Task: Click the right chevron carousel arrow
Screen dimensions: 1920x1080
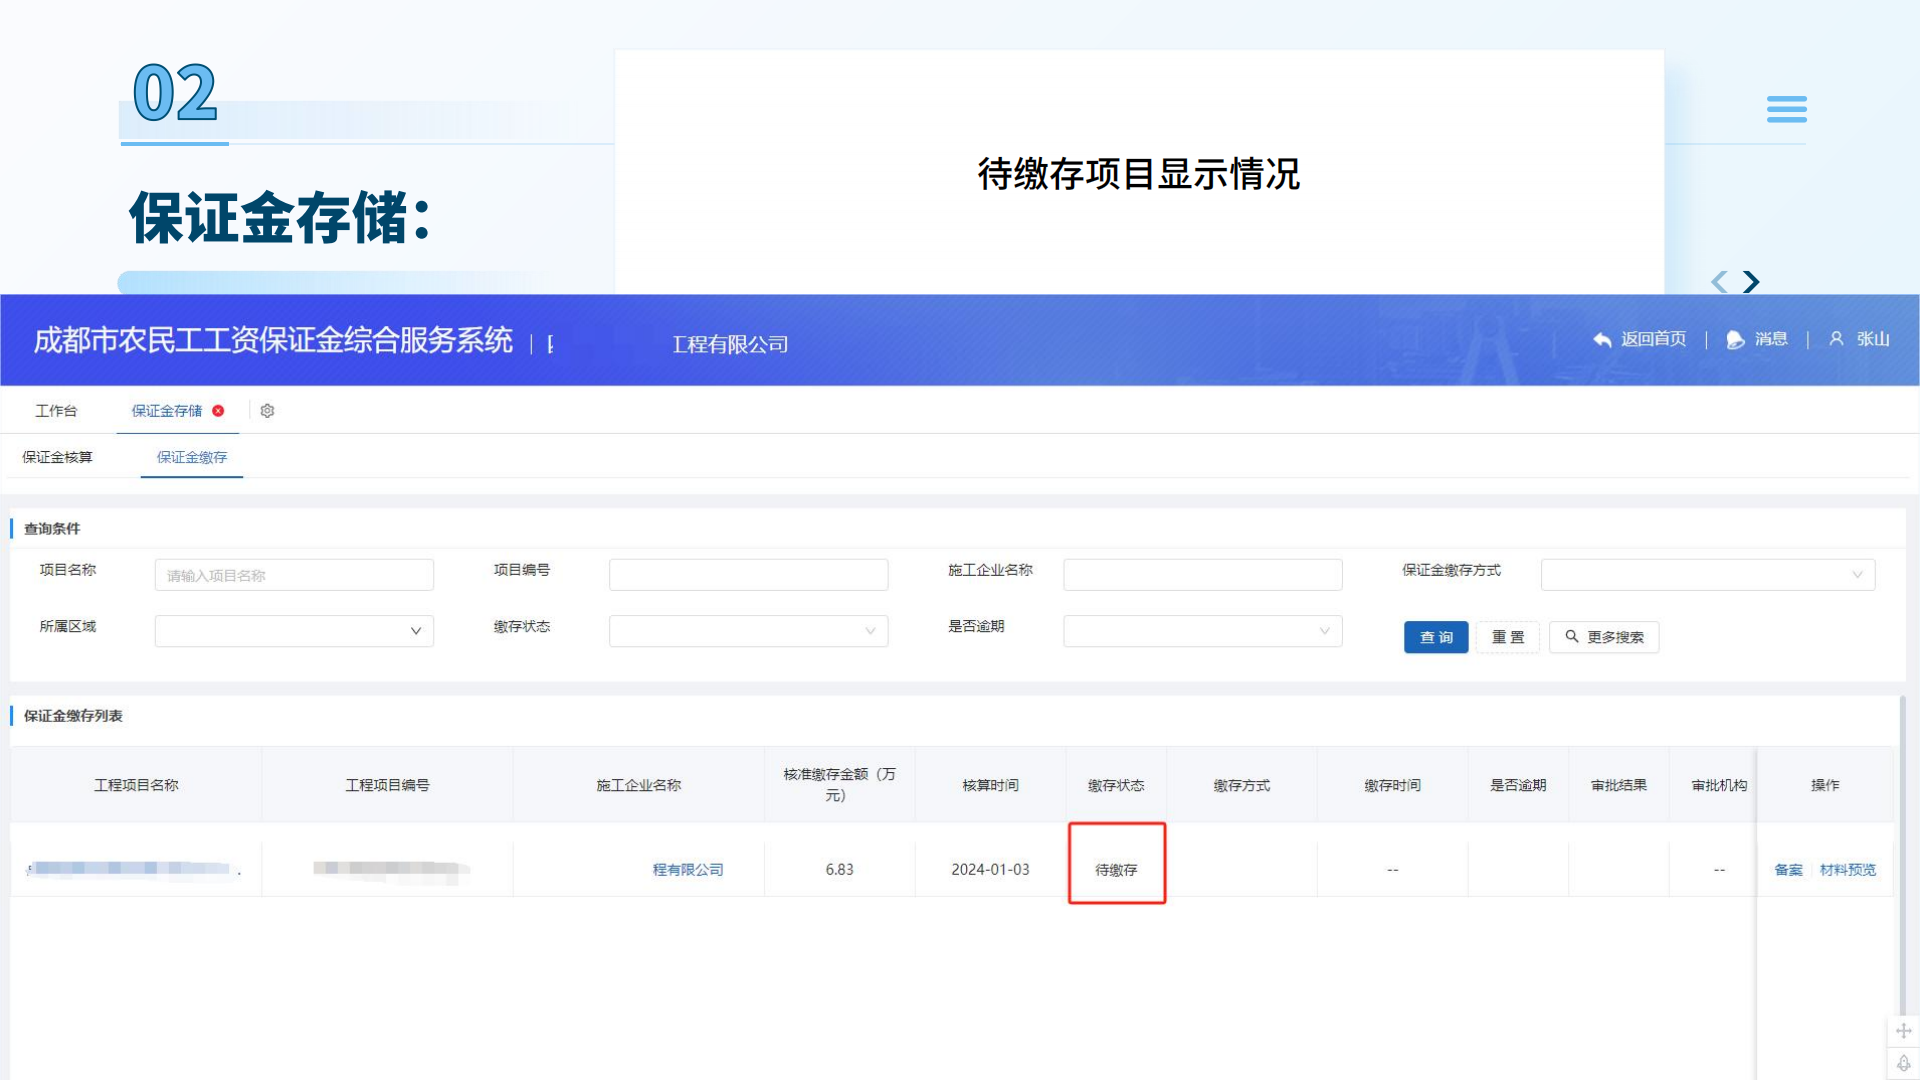Action: (1750, 282)
